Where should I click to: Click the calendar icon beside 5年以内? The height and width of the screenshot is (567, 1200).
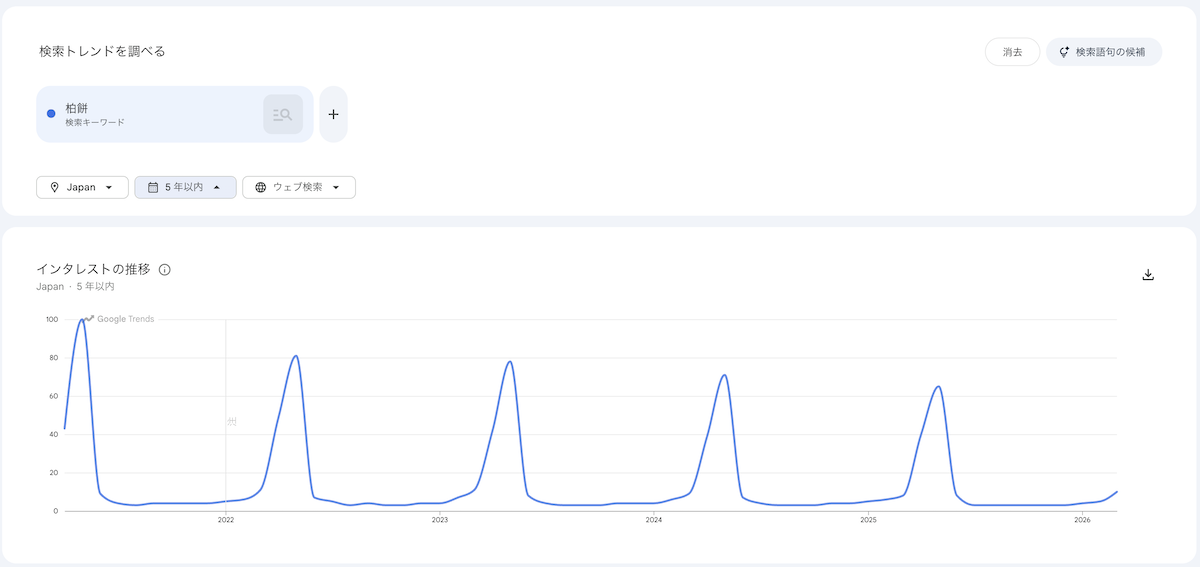(152, 187)
